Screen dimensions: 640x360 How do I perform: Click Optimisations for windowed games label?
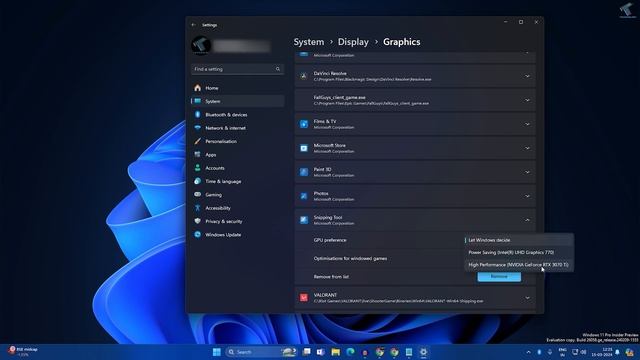(x=350, y=258)
